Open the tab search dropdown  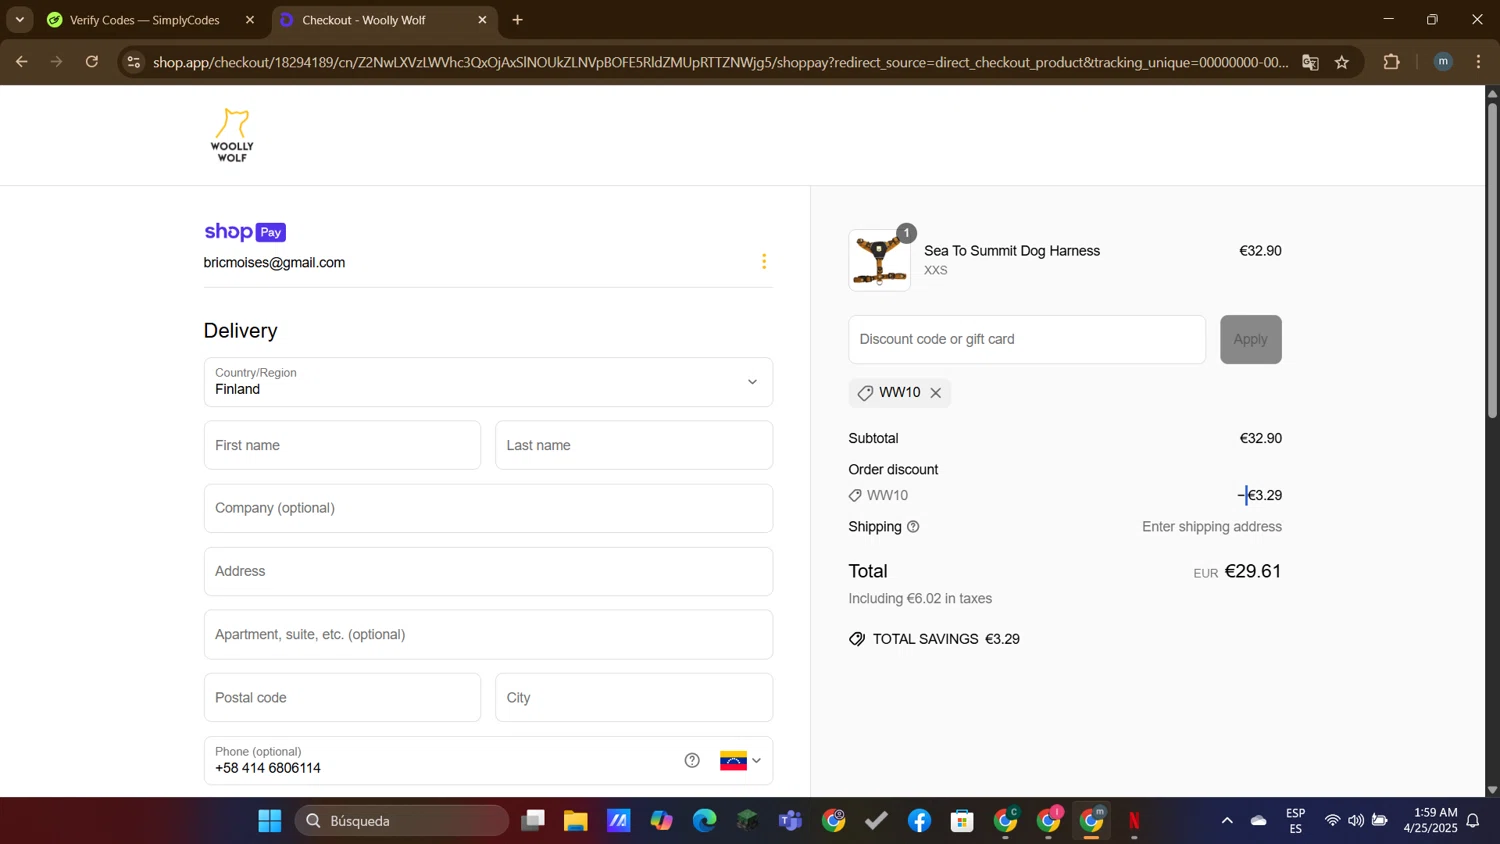coord(19,20)
